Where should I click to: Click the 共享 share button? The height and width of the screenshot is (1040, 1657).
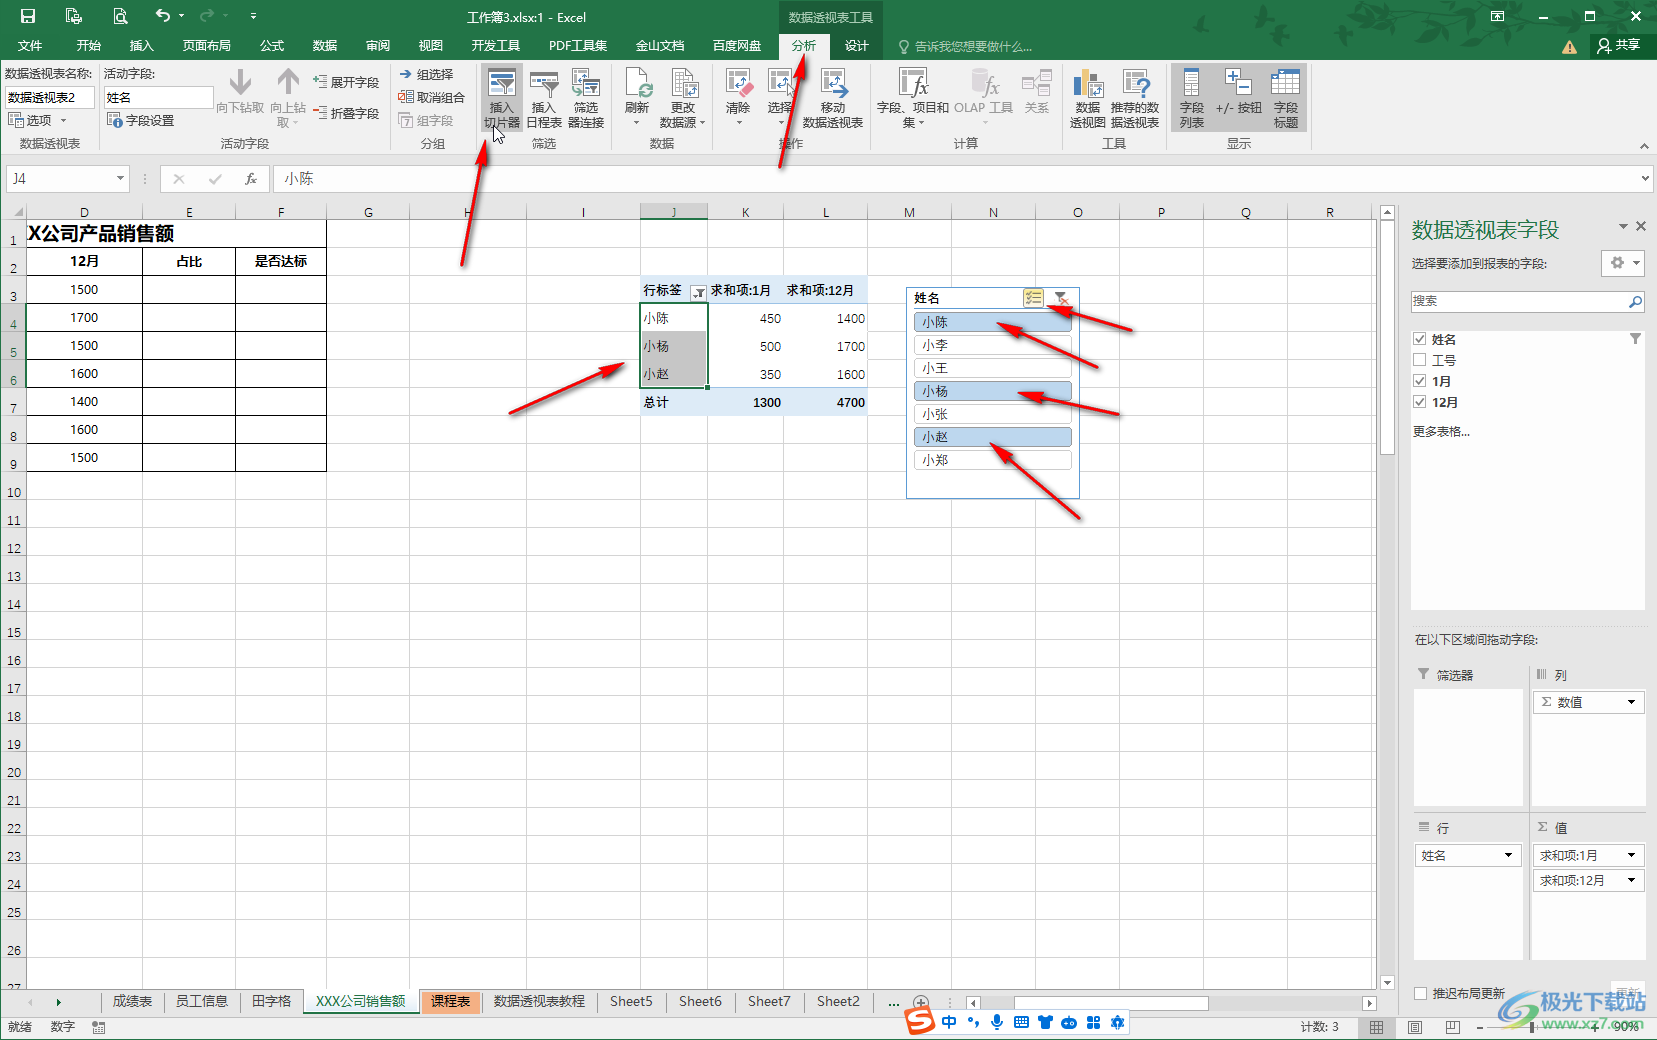click(1619, 46)
